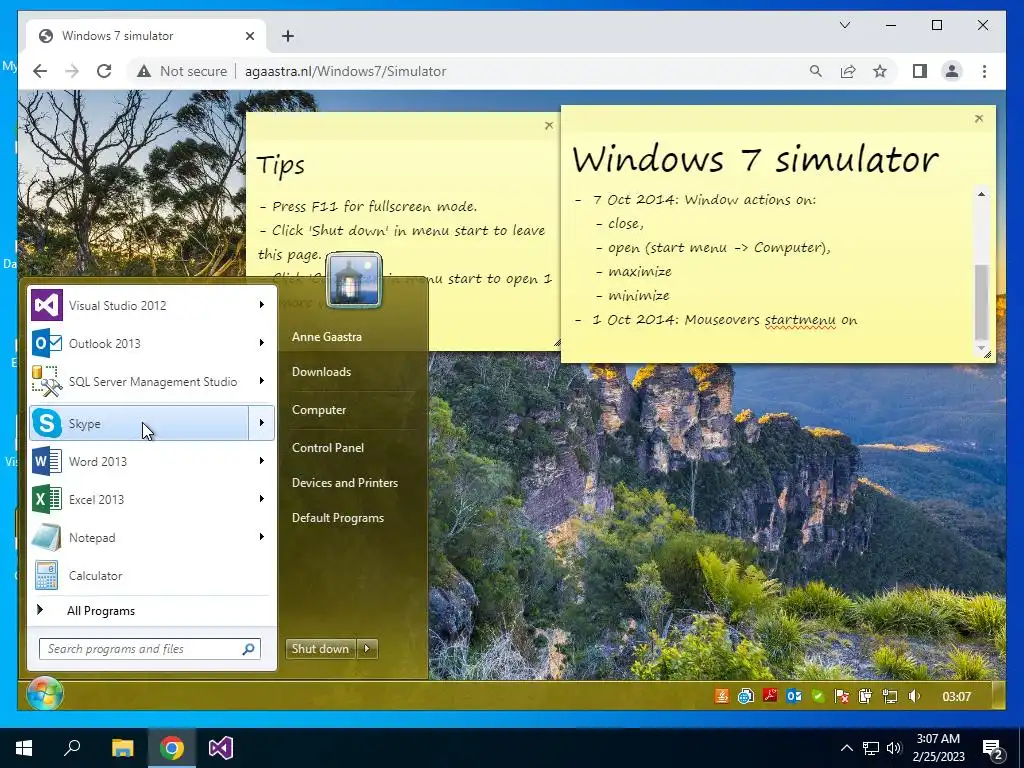Image resolution: width=1024 pixels, height=768 pixels.
Task: Click the simulator network monitor tray icon
Action: pyautogui.click(x=889, y=696)
